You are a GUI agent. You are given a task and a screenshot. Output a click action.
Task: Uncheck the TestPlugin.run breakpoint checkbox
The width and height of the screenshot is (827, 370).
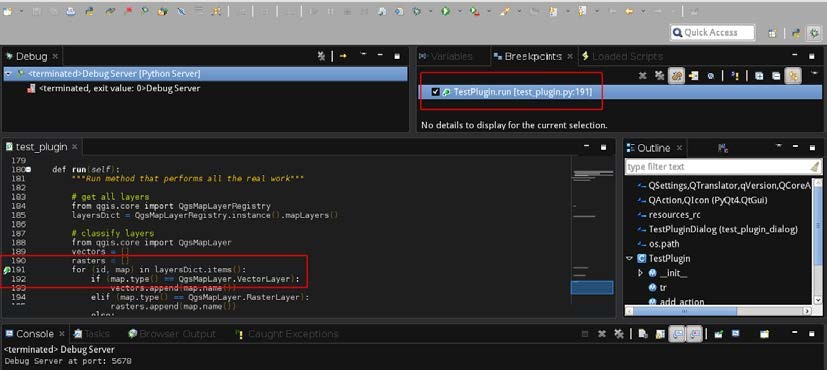(x=435, y=92)
